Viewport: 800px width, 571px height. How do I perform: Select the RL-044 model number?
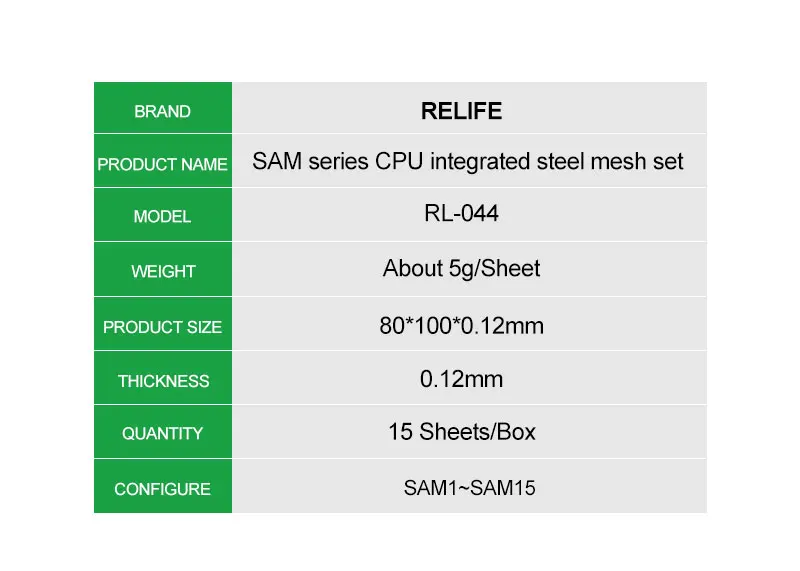click(461, 215)
